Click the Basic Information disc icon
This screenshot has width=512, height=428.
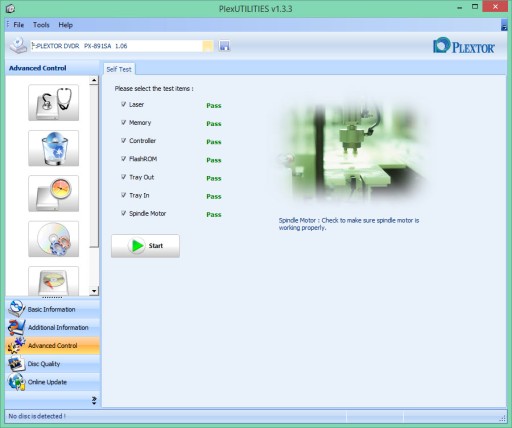tap(16, 308)
